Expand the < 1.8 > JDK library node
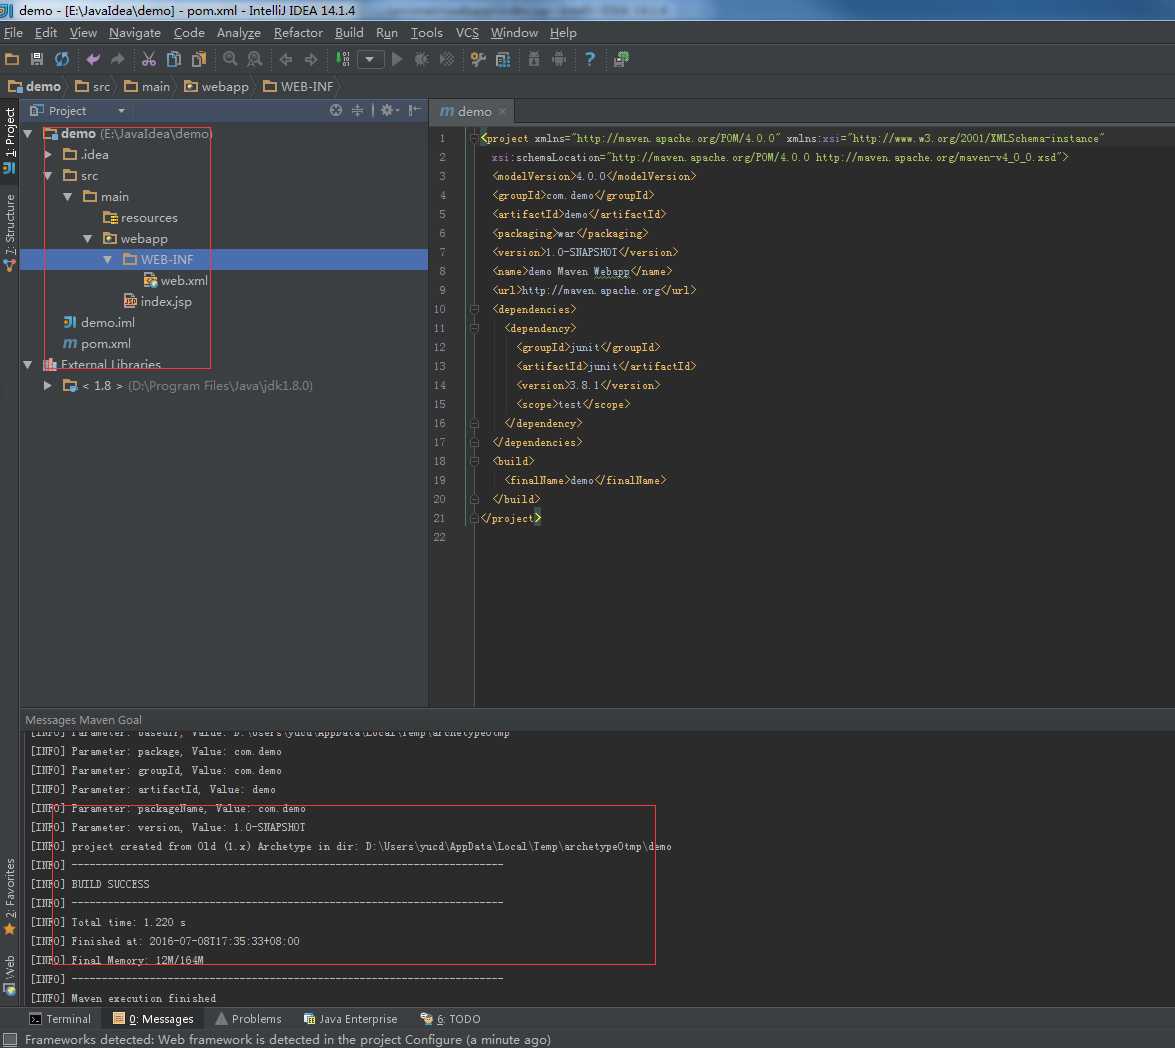 [x=48, y=385]
